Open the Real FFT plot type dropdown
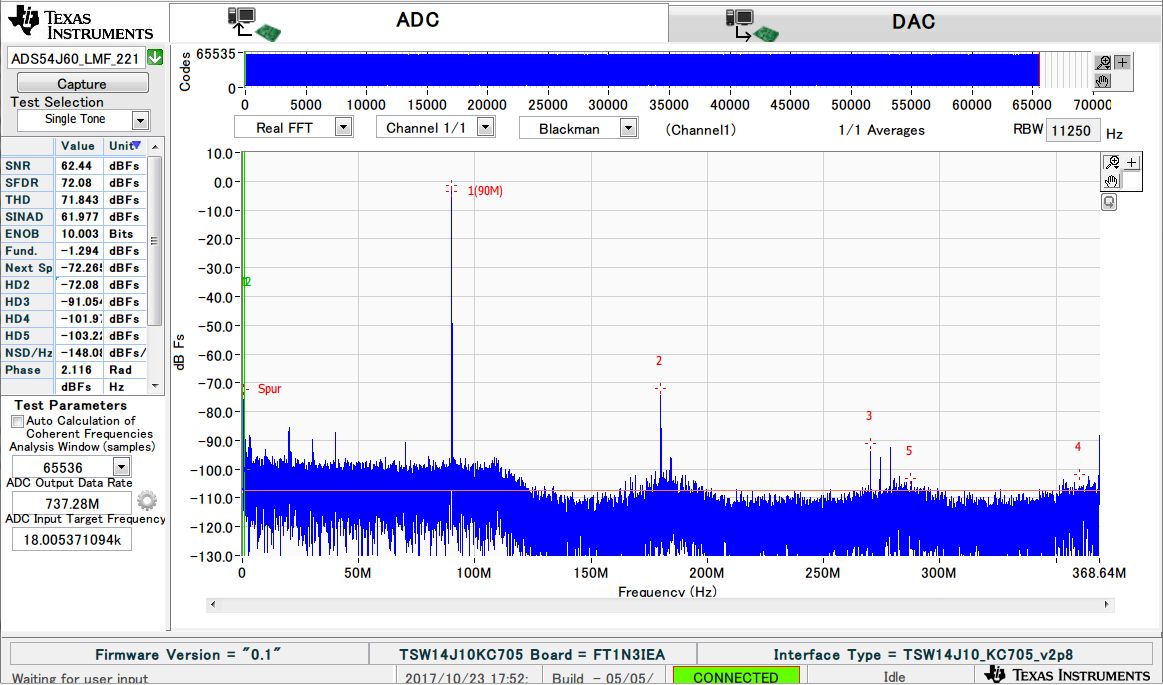This screenshot has height=685, width=1163. 343,128
